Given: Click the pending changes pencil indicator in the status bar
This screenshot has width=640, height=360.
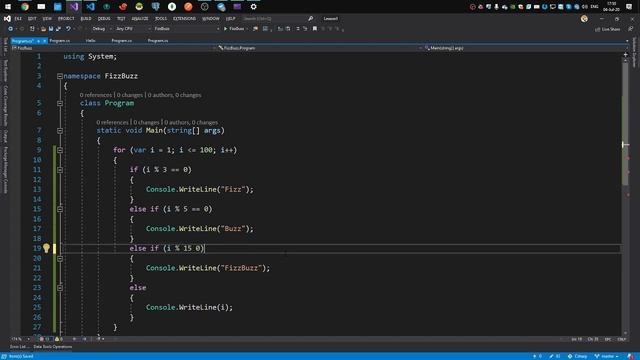Looking at the screenshot, I should 554,356.
